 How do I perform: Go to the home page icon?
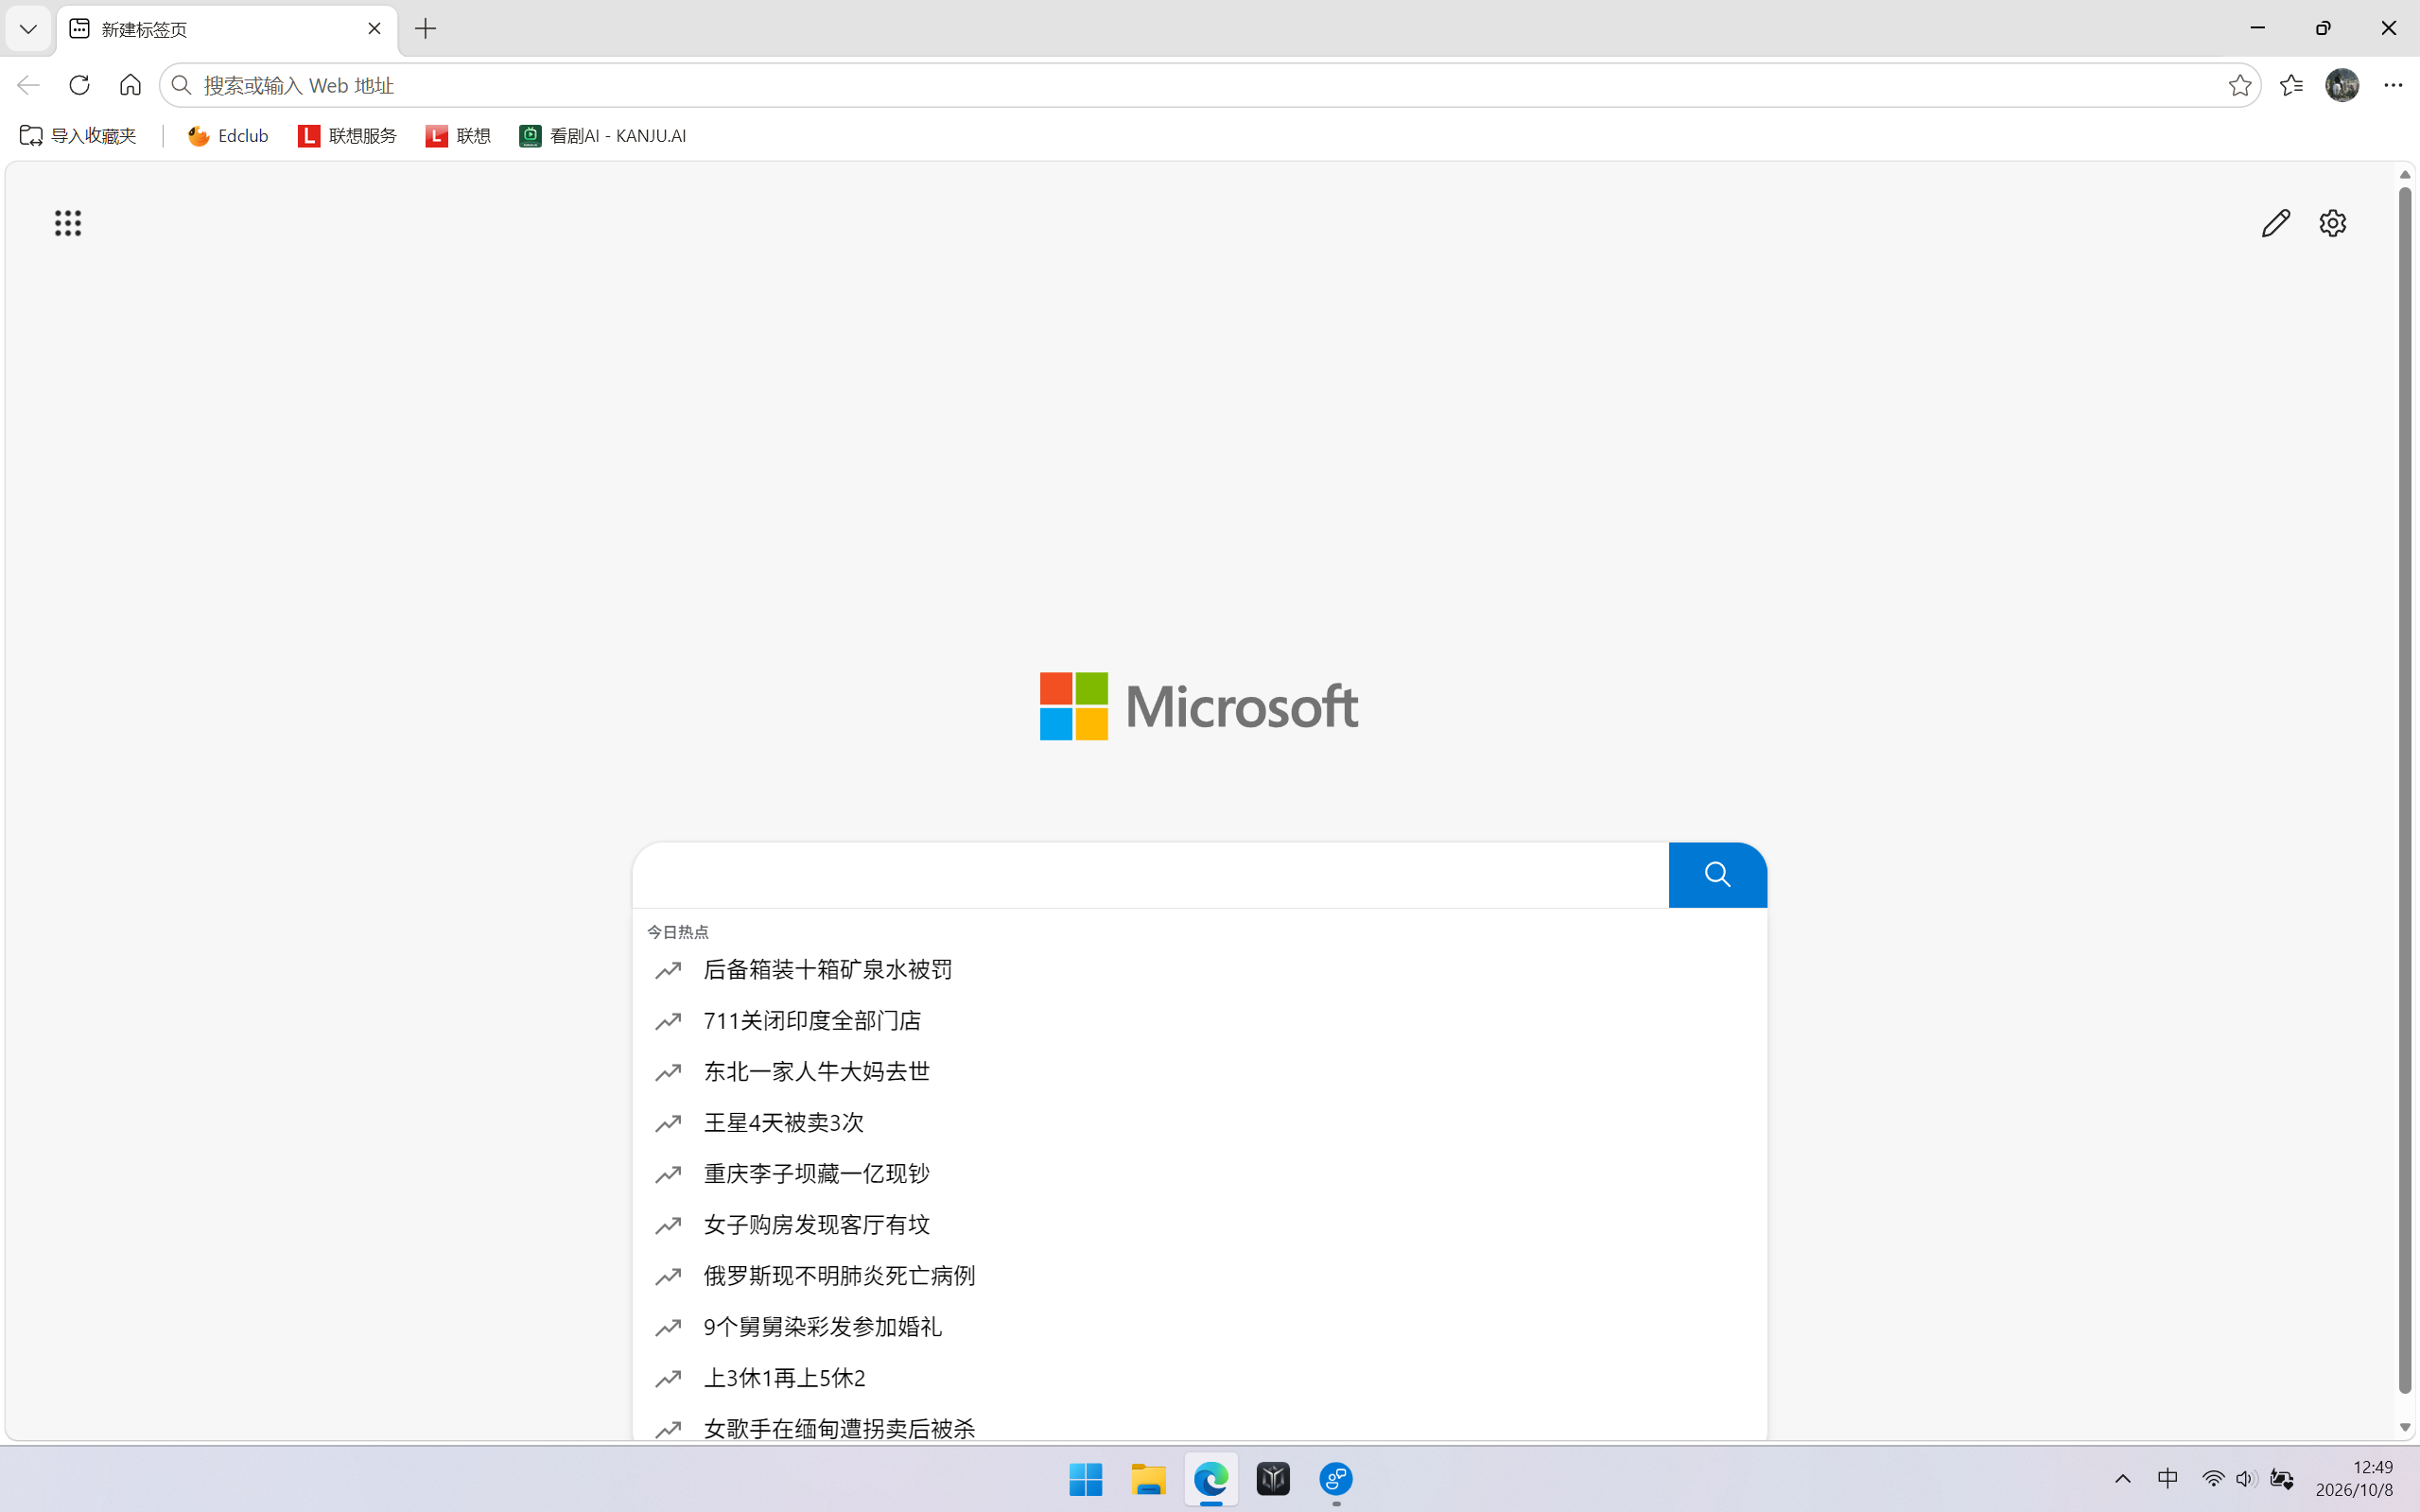130,85
